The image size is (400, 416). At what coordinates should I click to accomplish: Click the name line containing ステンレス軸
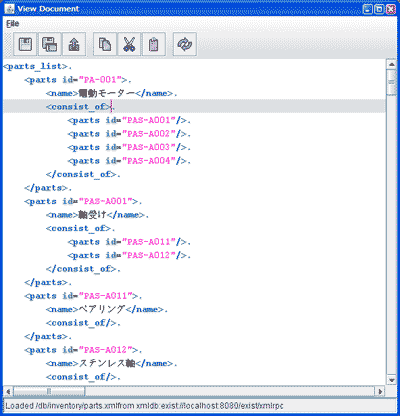[111, 363]
